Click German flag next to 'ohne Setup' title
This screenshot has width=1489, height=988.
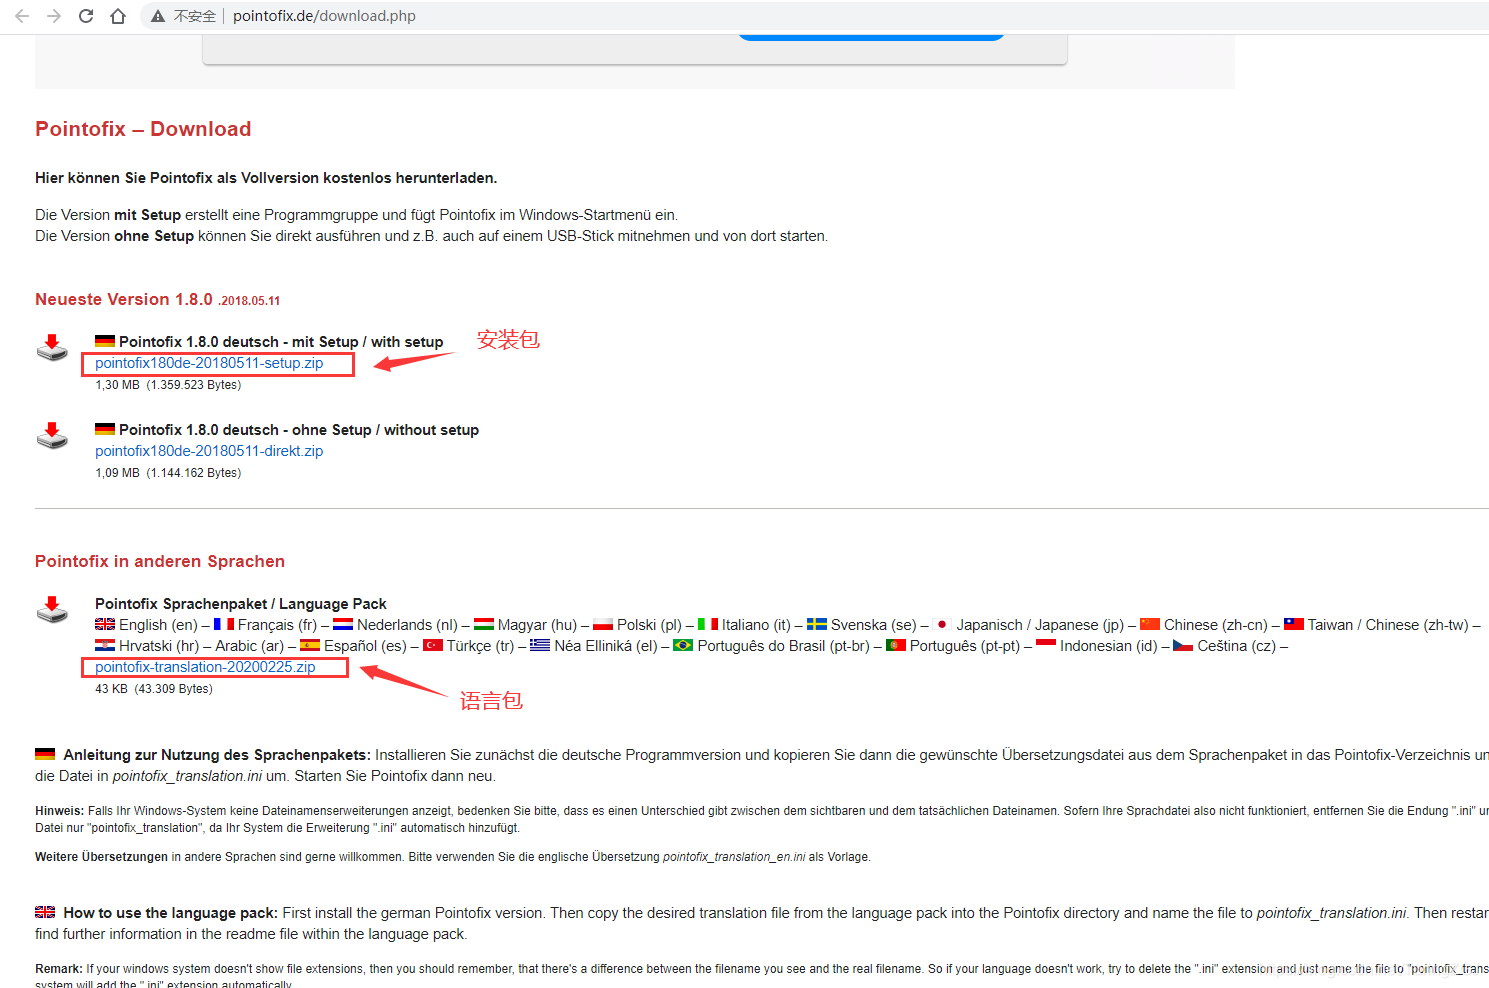click(x=105, y=429)
